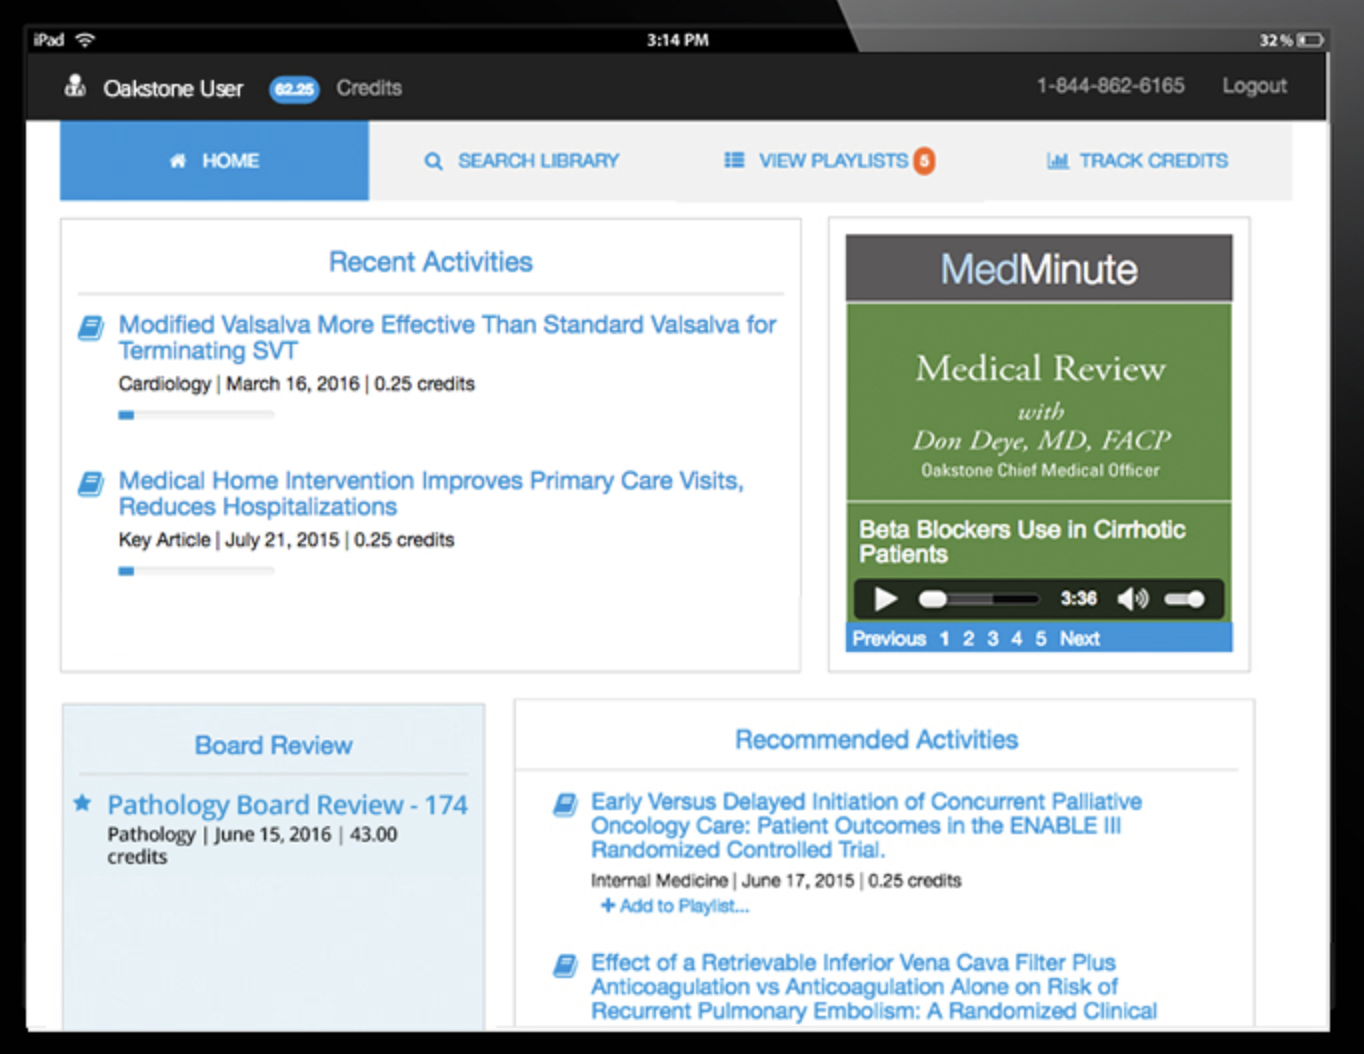Click the Wi-Fi icon in status bar

click(x=85, y=40)
